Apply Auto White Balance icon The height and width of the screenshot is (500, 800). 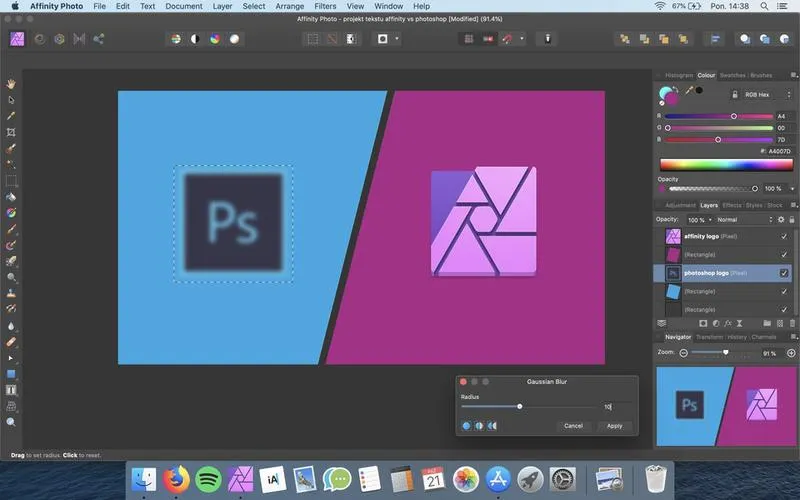[x=234, y=39]
